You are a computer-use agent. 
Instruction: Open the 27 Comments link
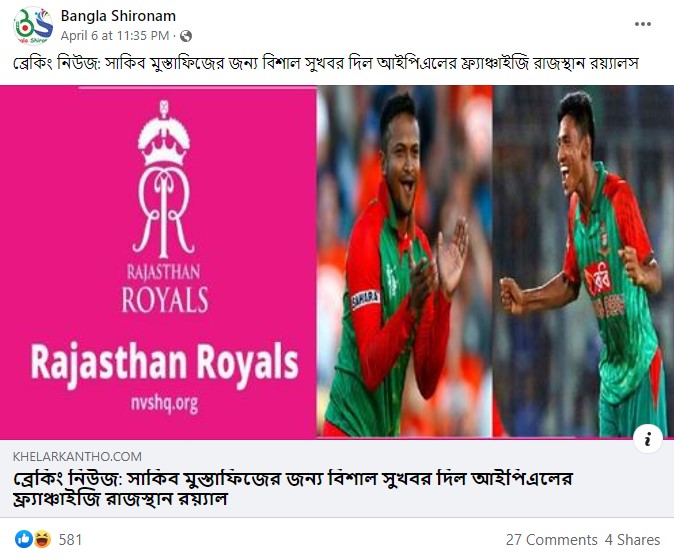tap(551, 540)
